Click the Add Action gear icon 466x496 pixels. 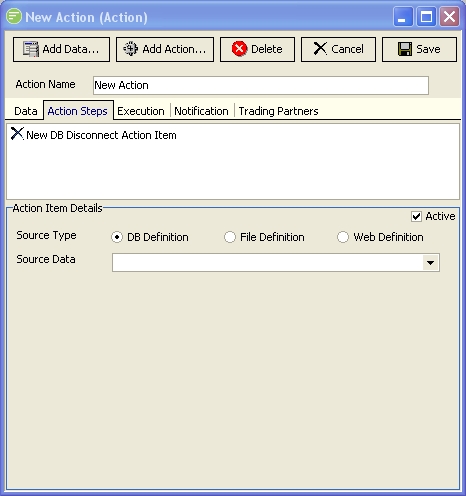[130, 49]
